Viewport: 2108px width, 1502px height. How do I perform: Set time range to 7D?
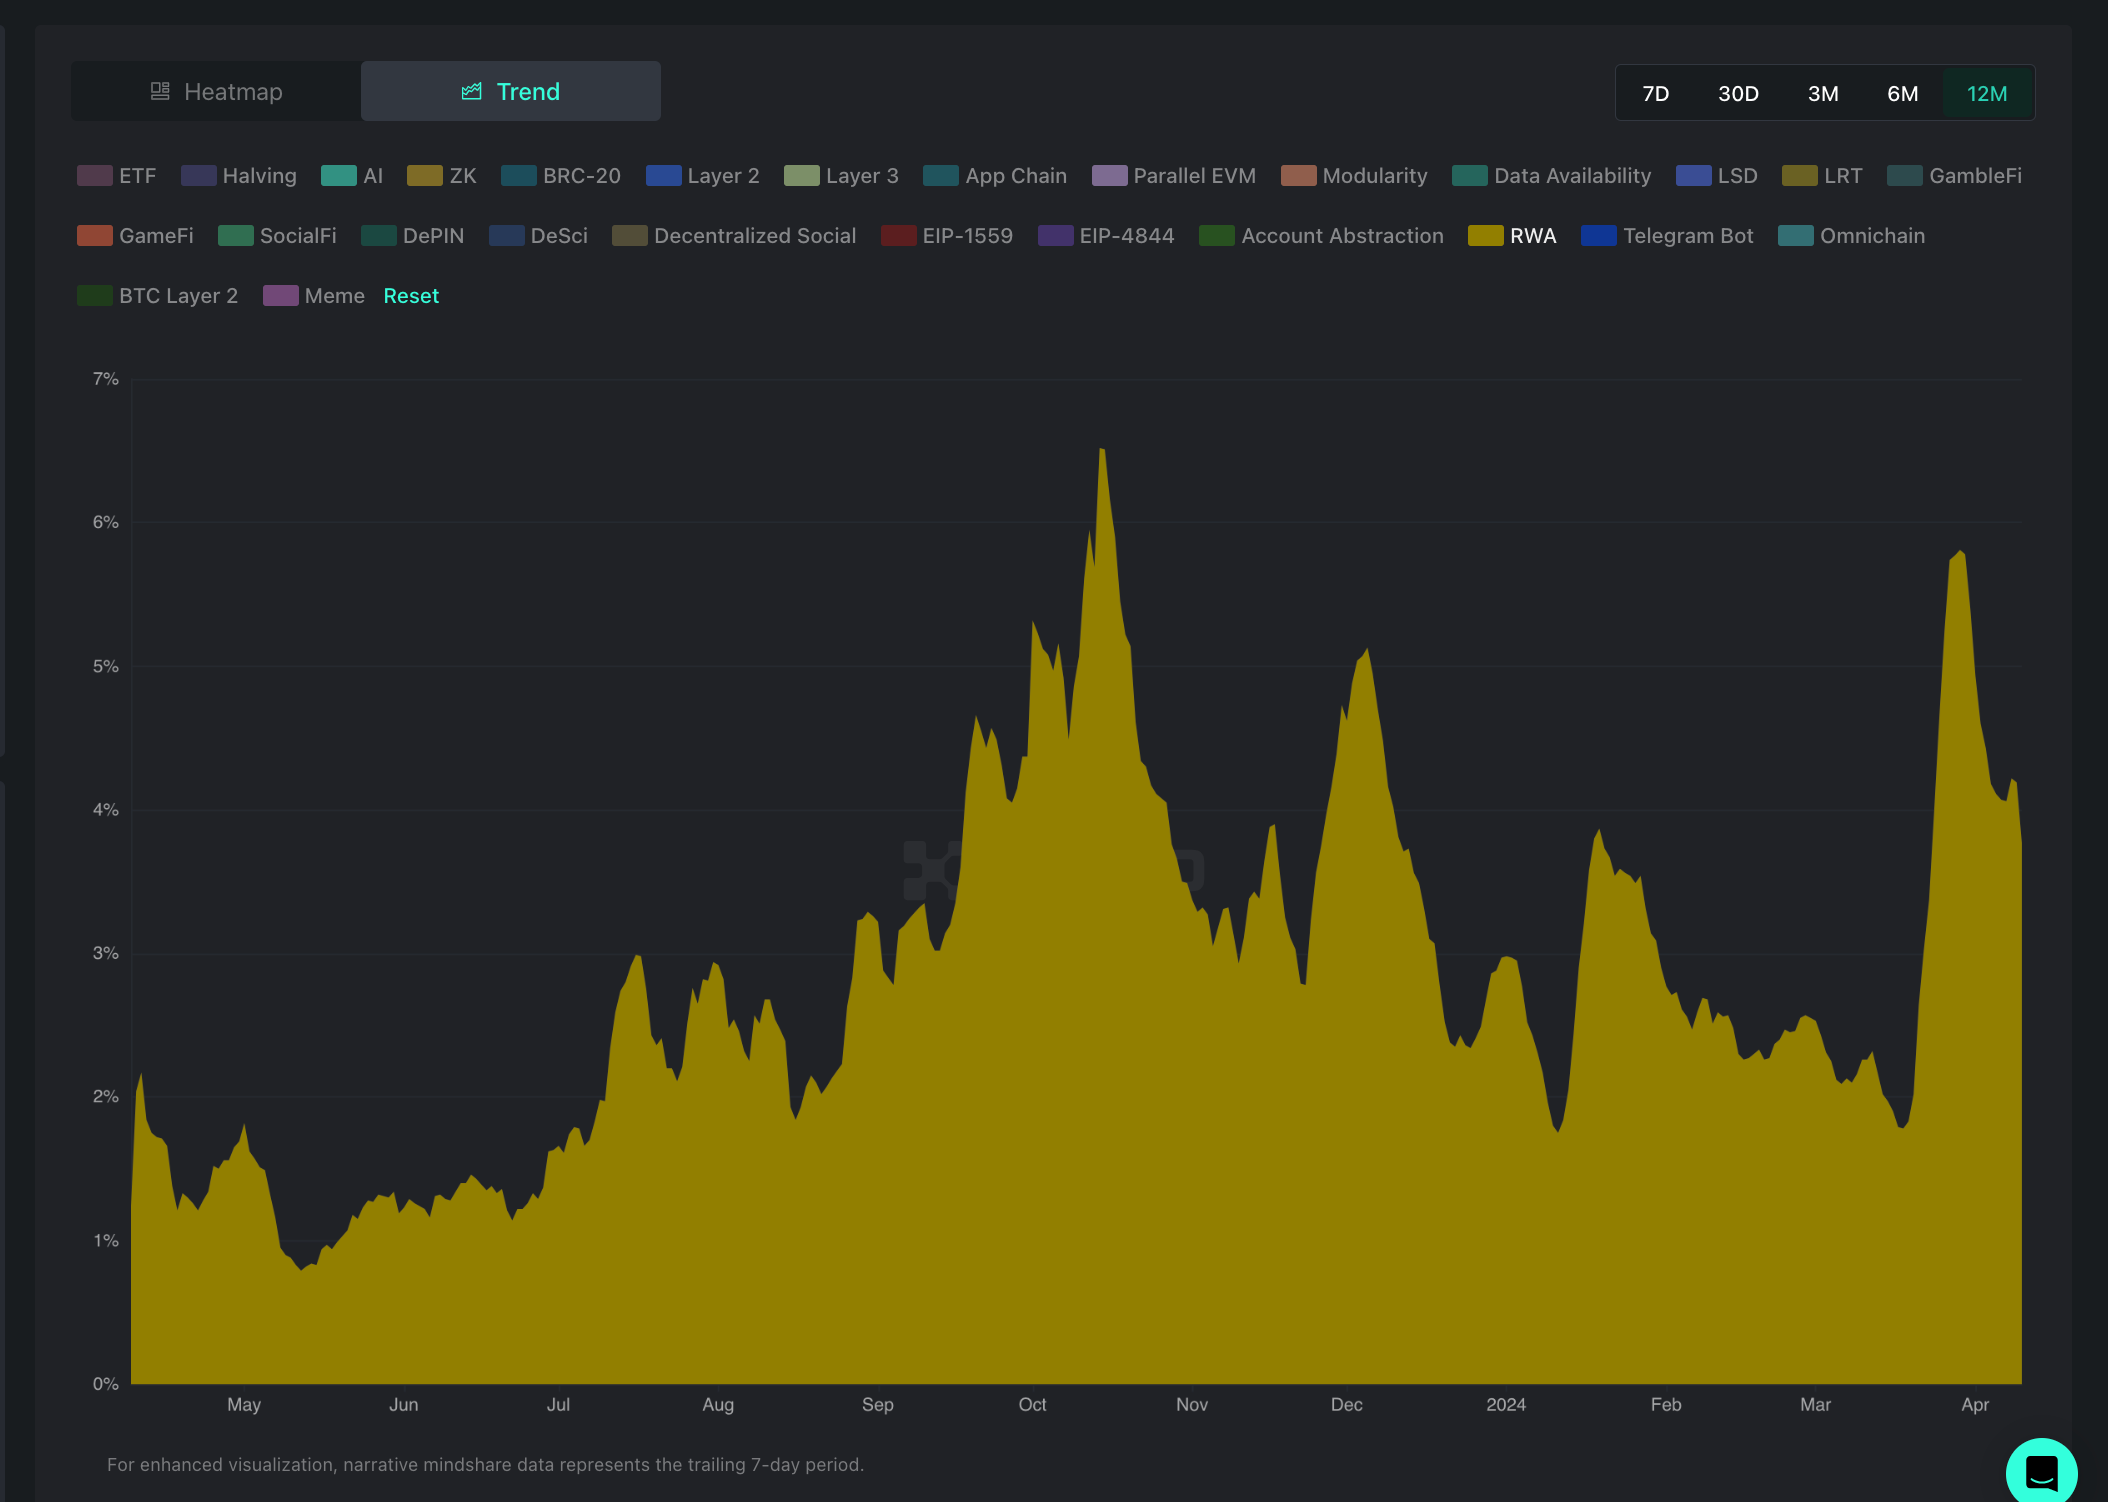pos(1655,94)
